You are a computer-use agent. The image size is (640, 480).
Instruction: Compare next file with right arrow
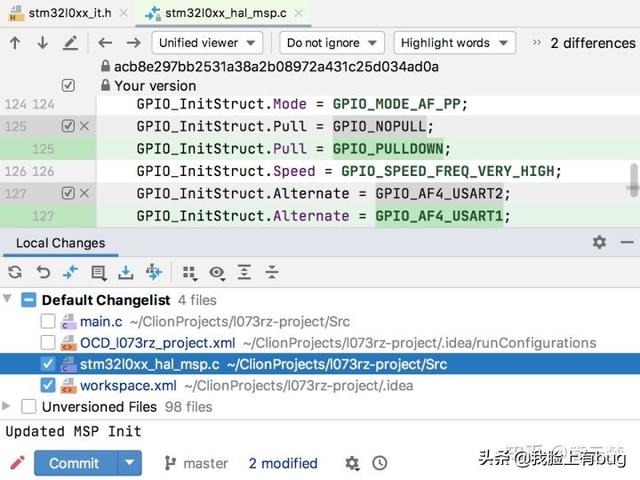(133, 42)
